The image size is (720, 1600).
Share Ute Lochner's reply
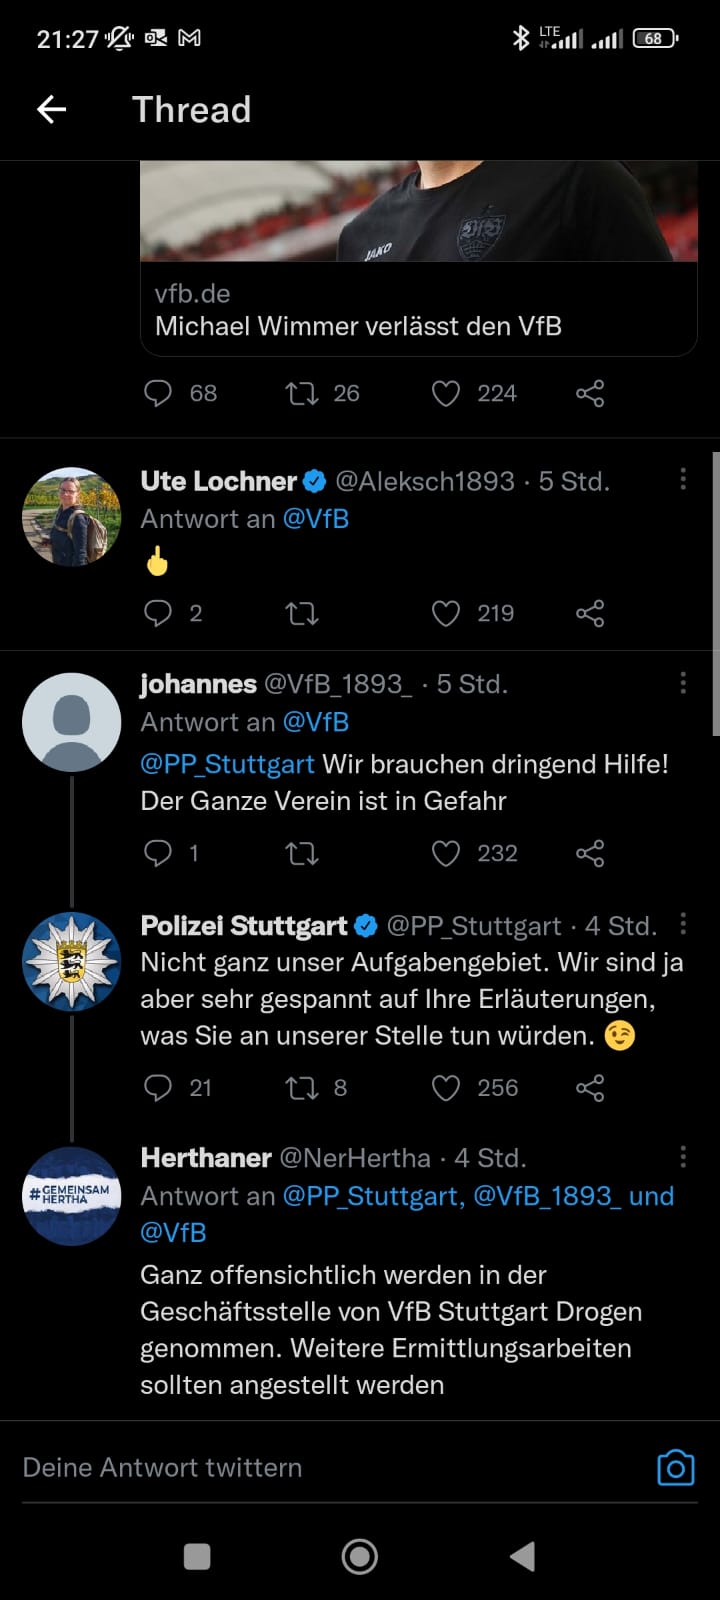tap(590, 613)
